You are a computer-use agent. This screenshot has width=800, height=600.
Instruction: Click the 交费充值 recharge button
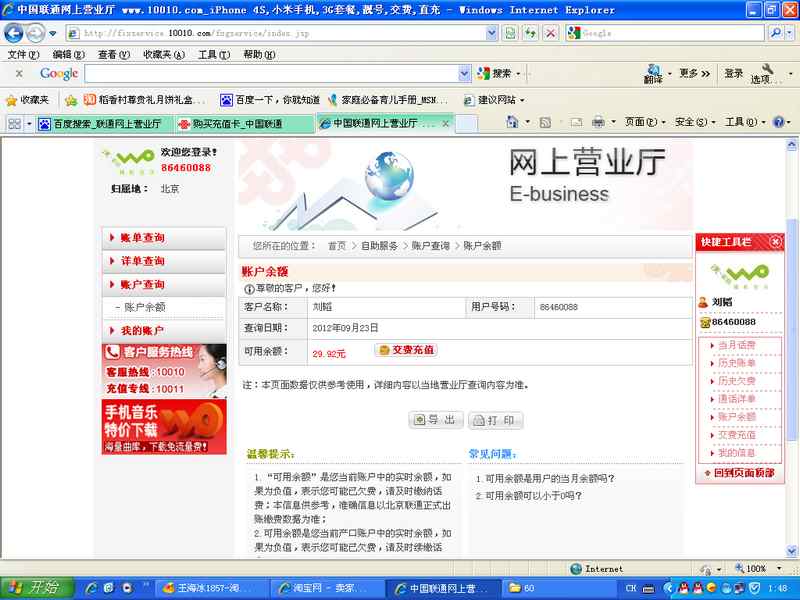click(x=406, y=350)
